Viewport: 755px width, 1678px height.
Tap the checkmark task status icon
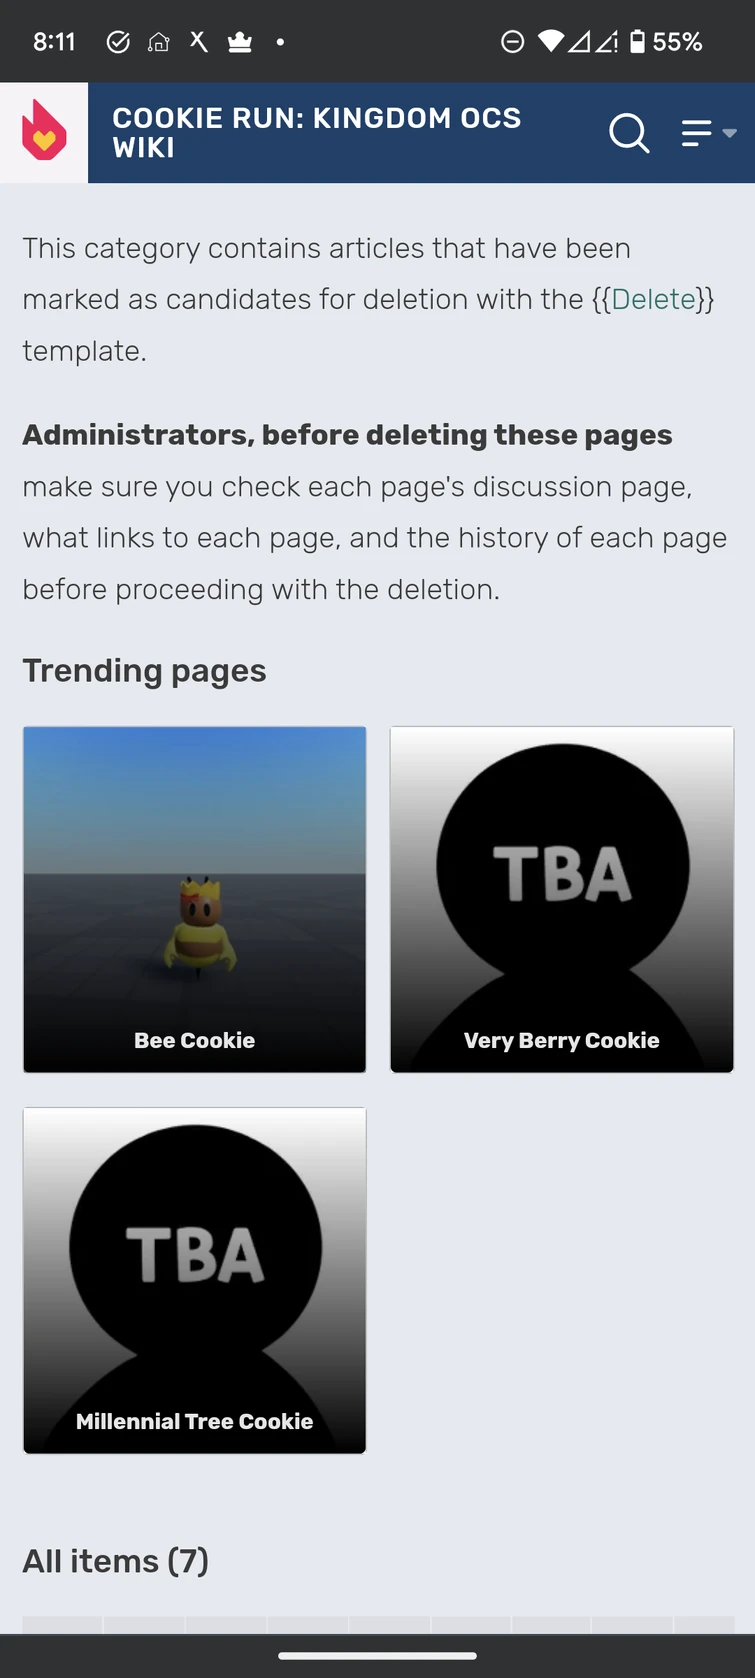[x=118, y=42]
